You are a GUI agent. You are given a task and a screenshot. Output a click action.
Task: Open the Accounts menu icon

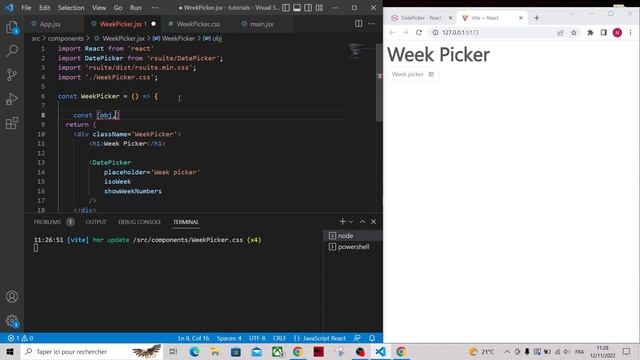12,297
